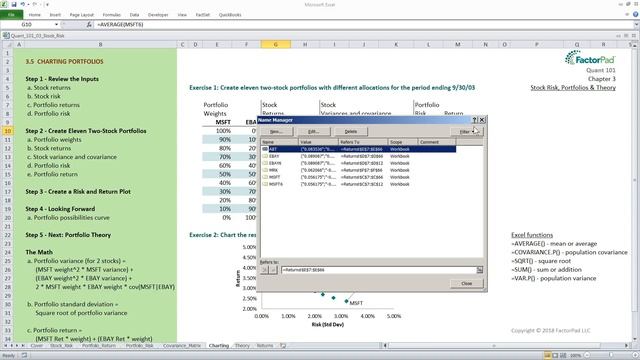Sort by Comment column header
The width and height of the screenshot is (640, 360).
click(x=437, y=142)
